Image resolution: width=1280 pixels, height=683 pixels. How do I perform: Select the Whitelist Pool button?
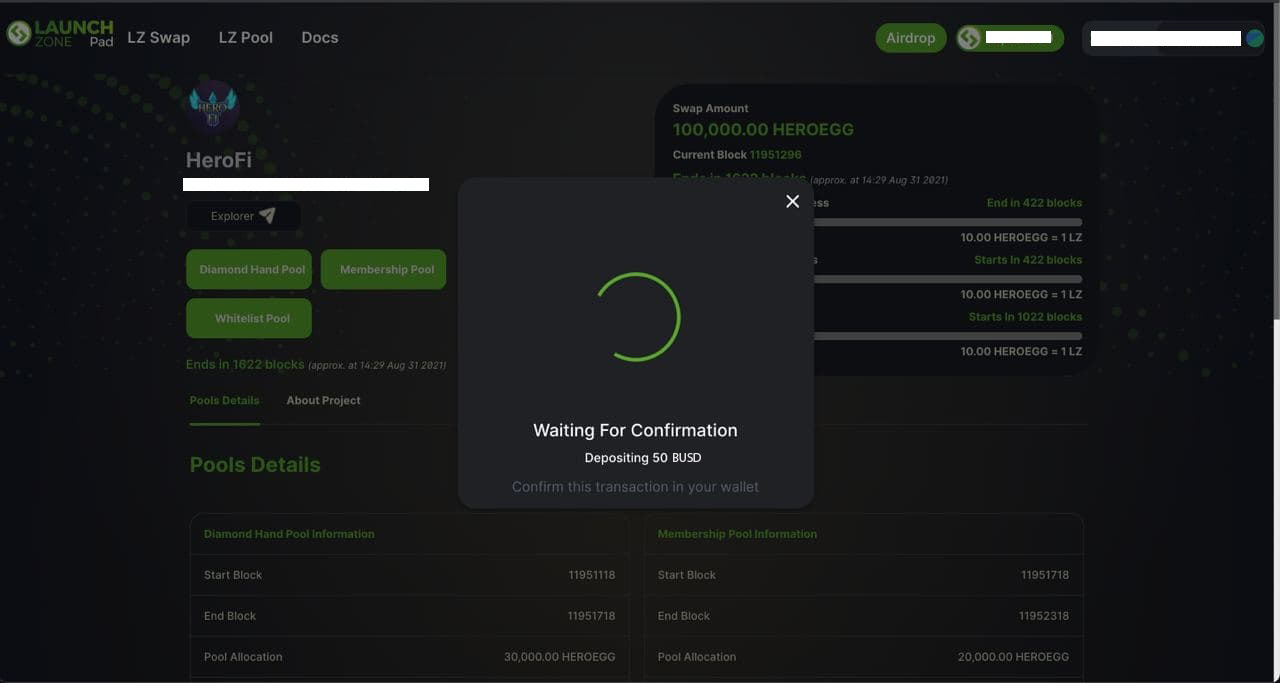click(249, 318)
